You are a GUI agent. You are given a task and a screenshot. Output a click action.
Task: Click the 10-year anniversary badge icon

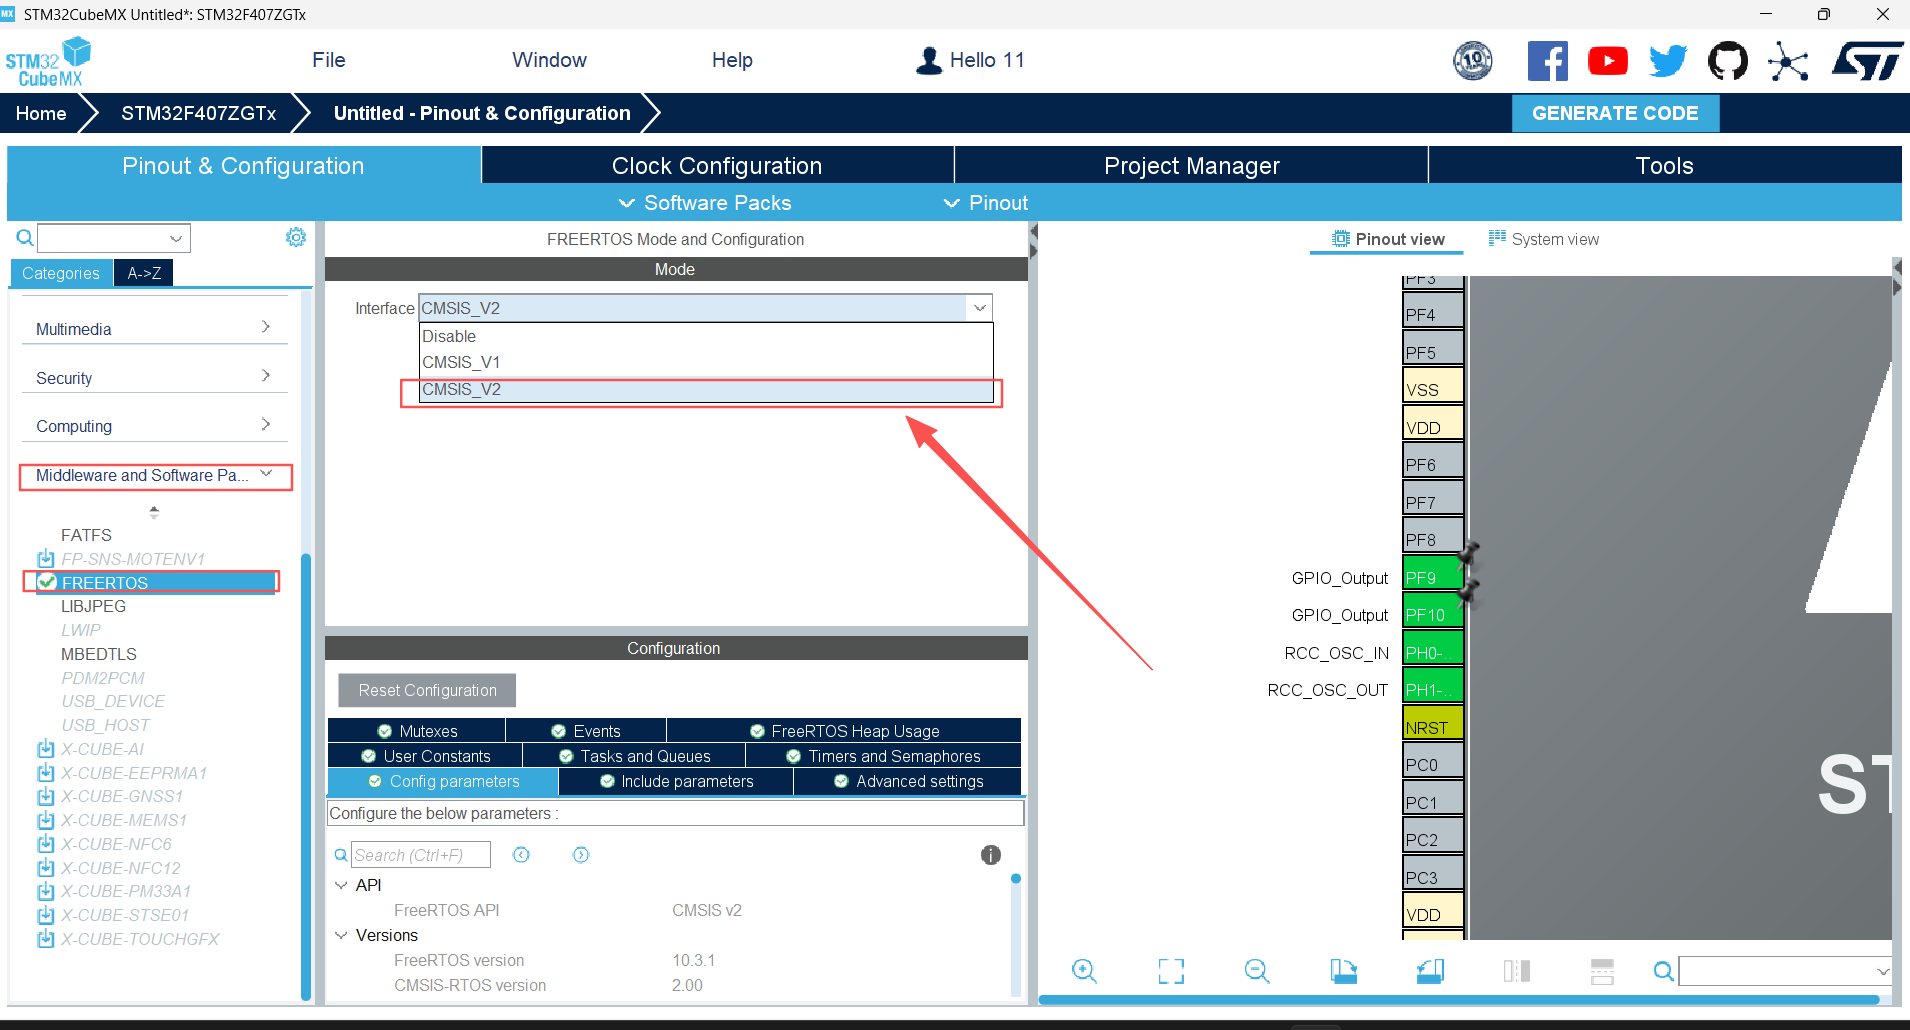(x=1473, y=61)
